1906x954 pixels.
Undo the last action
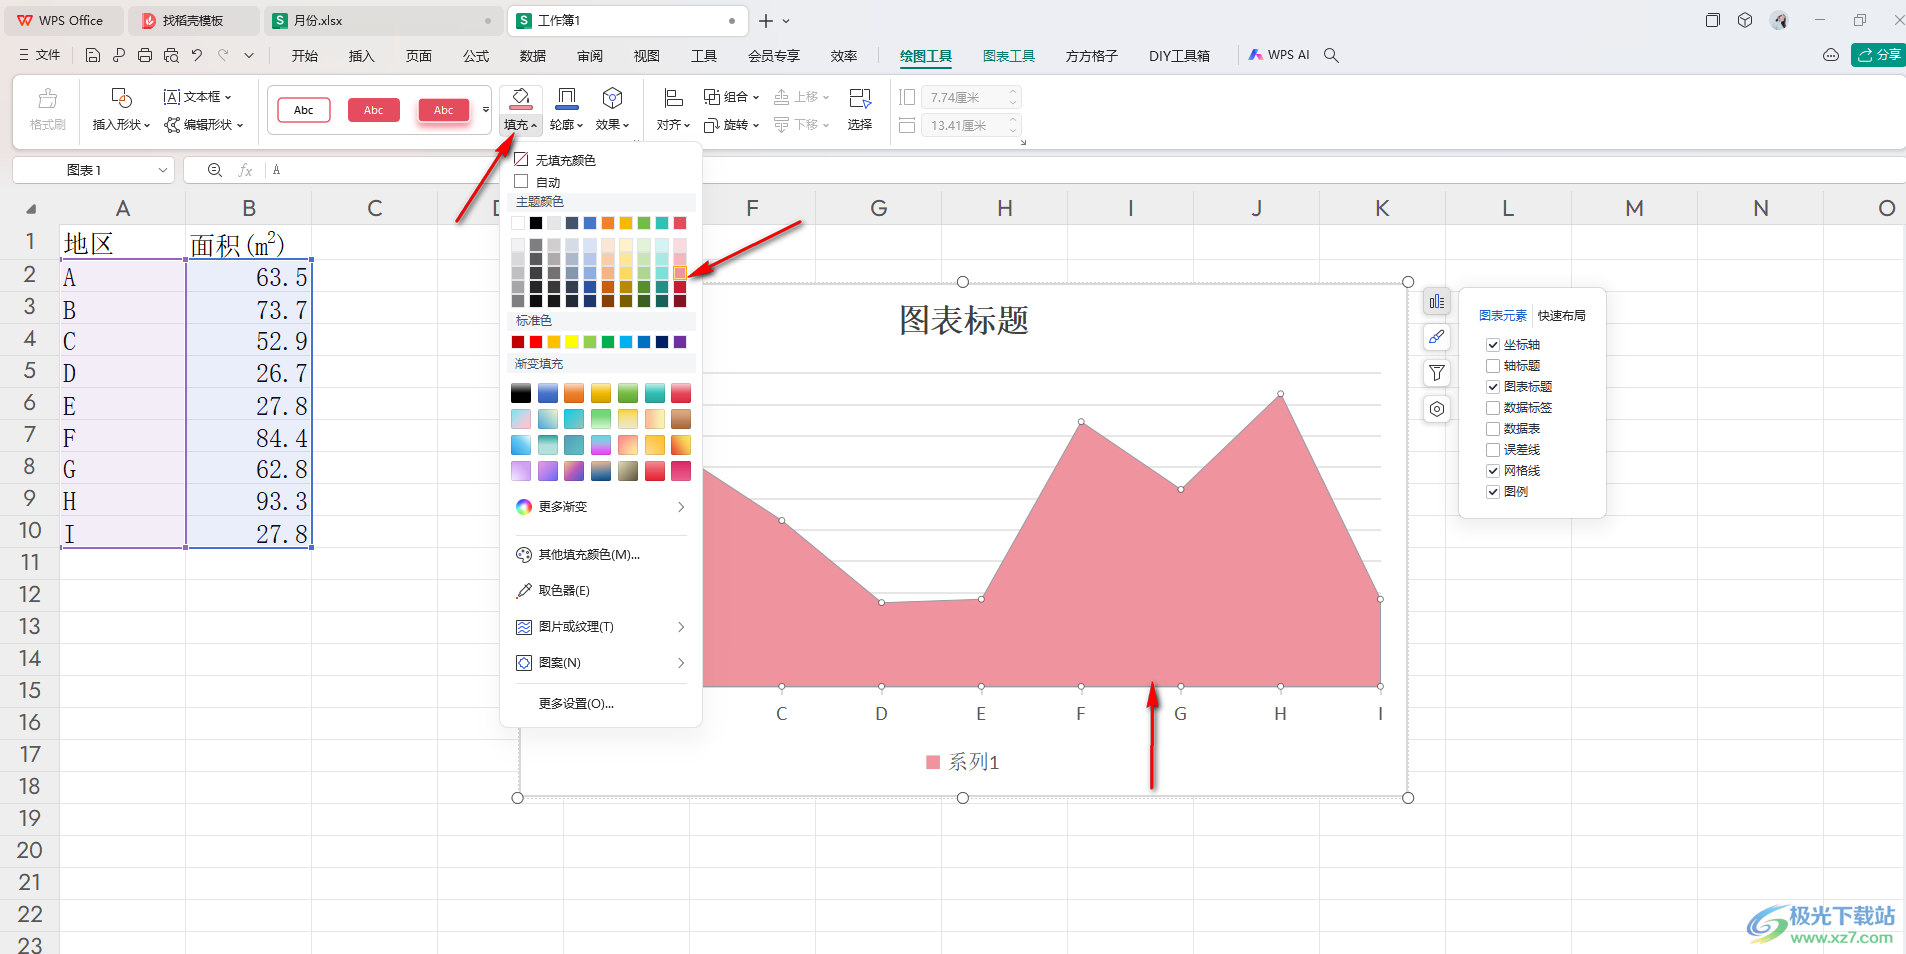tap(197, 56)
